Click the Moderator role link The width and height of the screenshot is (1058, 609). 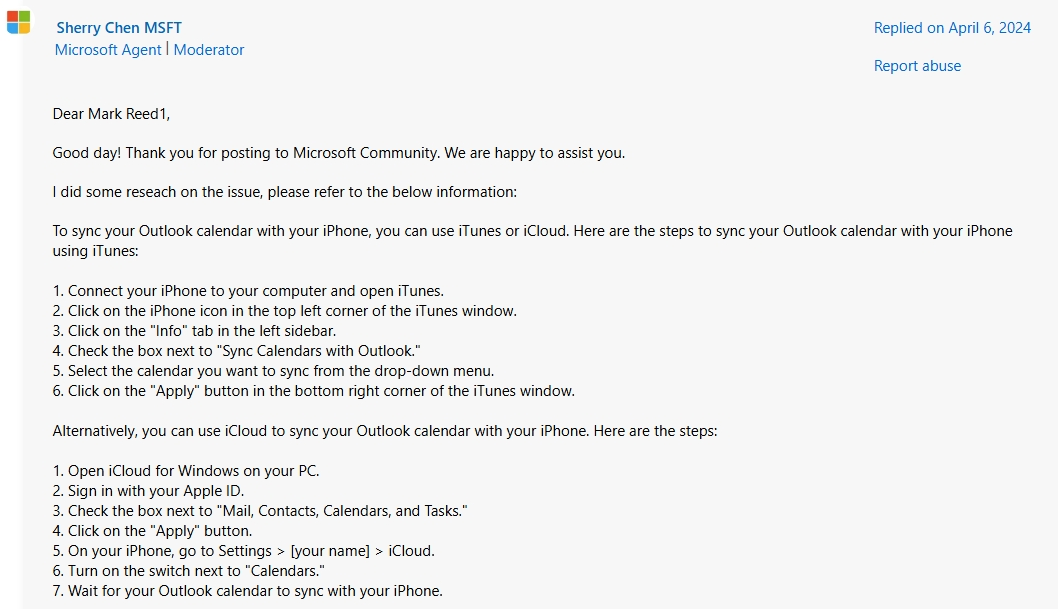tap(209, 50)
